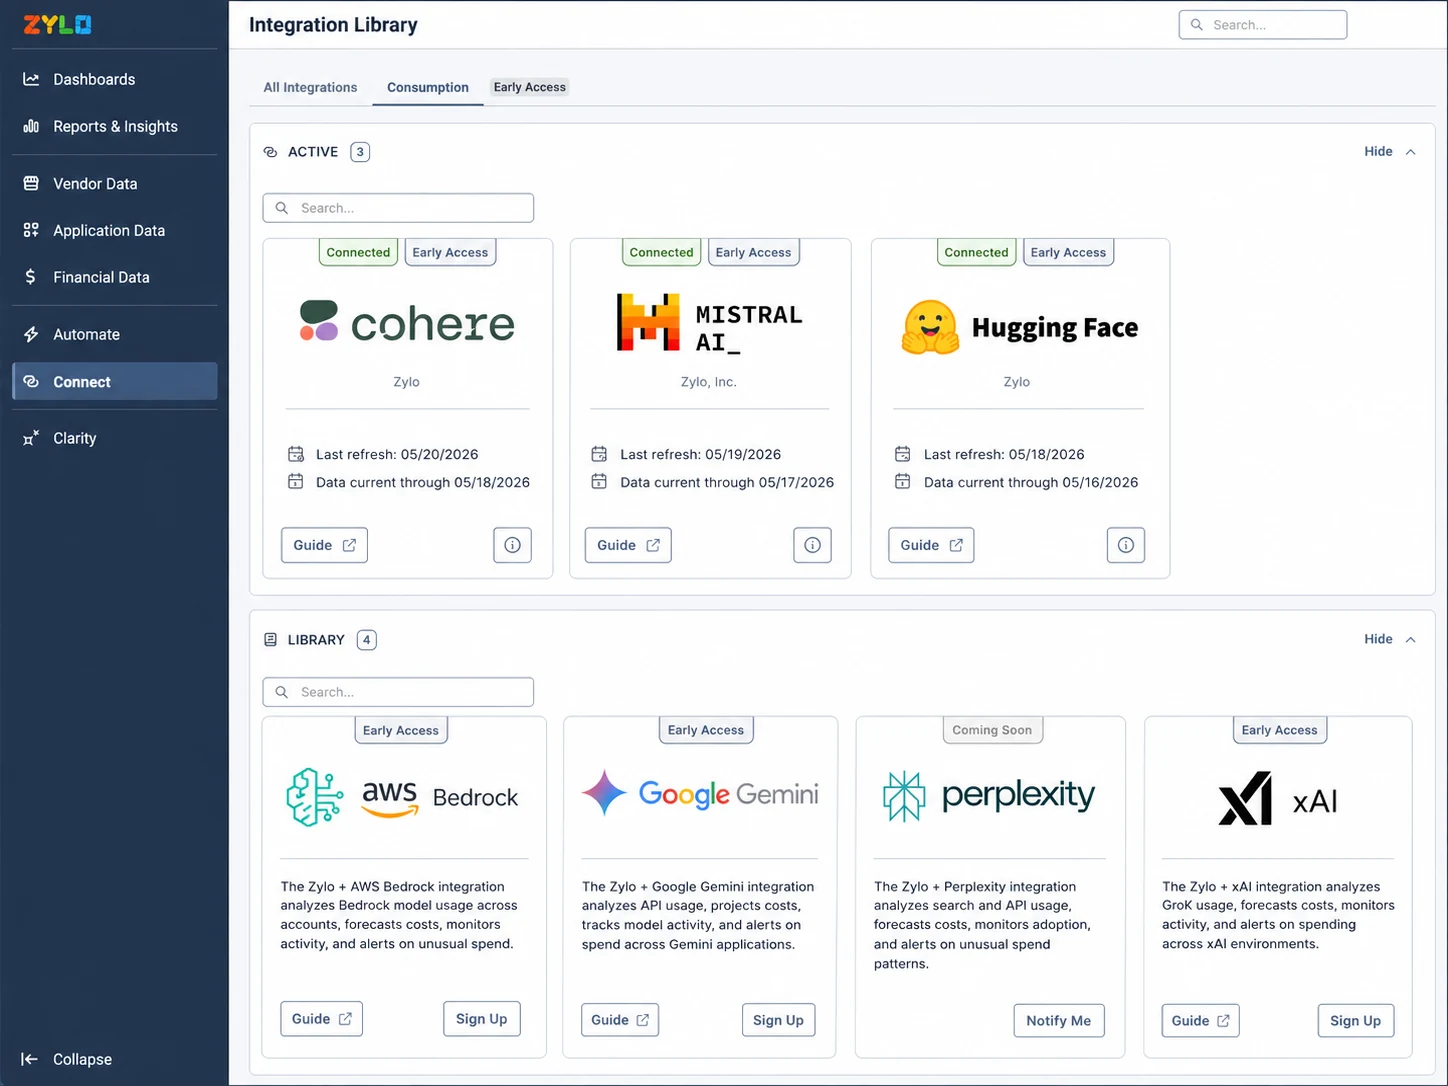This screenshot has width=1448, height=1086.
Task: Click Hugging Face last refresh calendar icon
Action: point(903,454)
